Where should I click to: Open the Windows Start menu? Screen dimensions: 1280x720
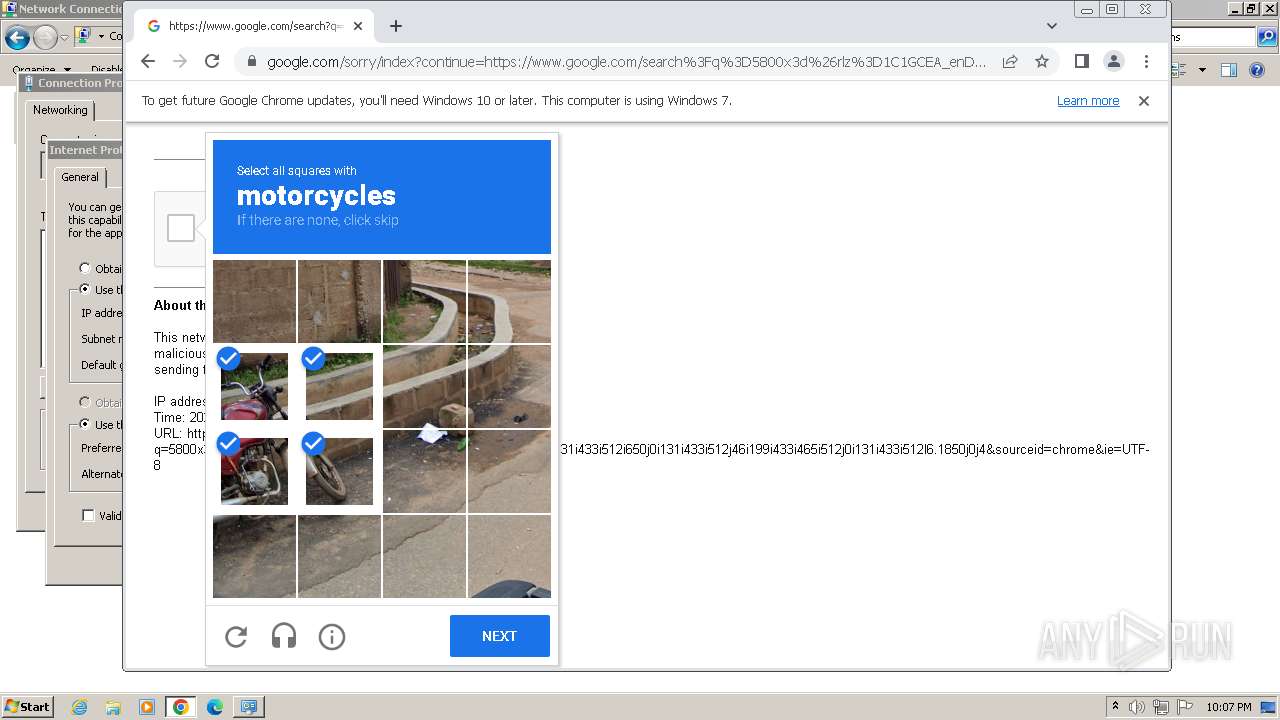28,707
